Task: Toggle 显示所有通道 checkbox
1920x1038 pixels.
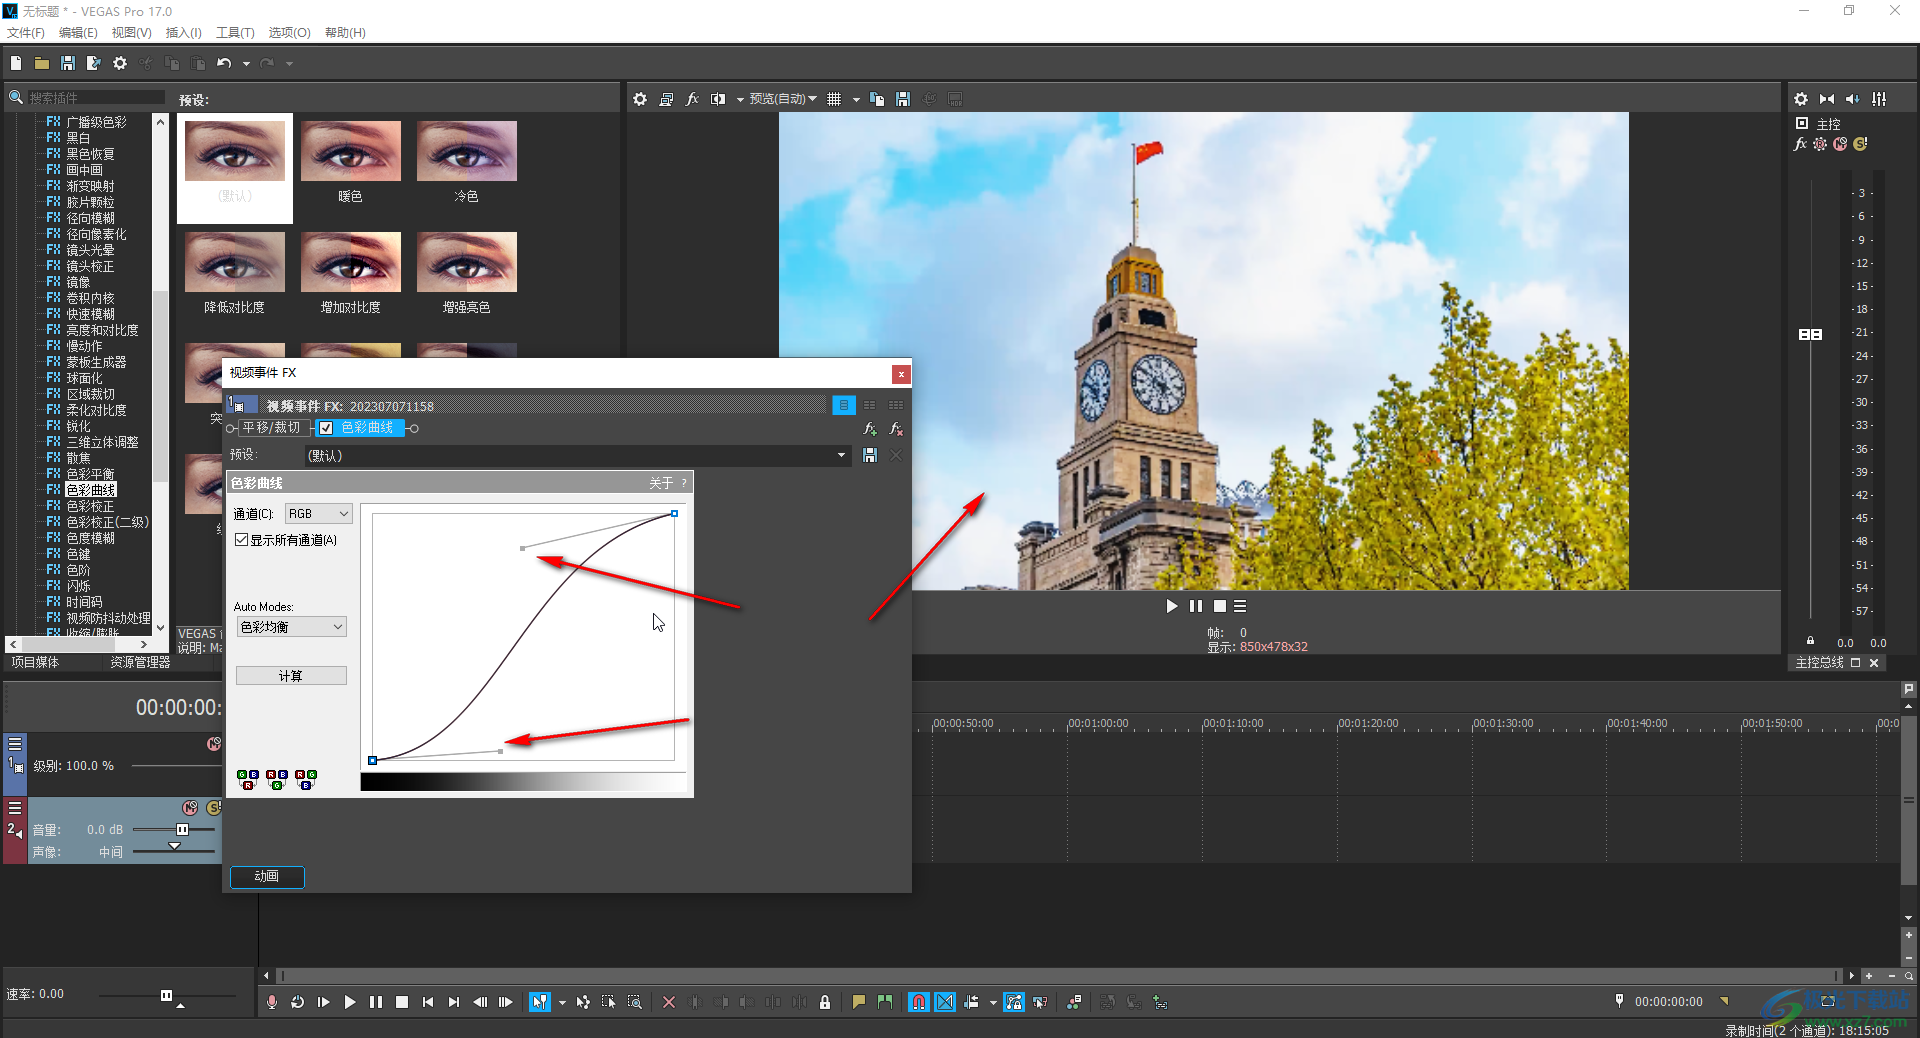Action: pos(241,540)
